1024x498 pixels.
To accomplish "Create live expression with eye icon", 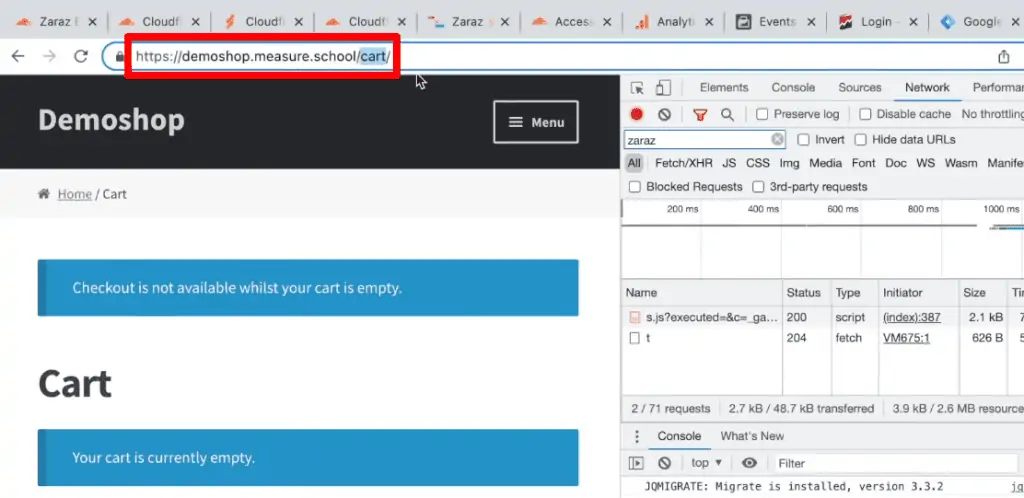I will click(x=749, y=463).
